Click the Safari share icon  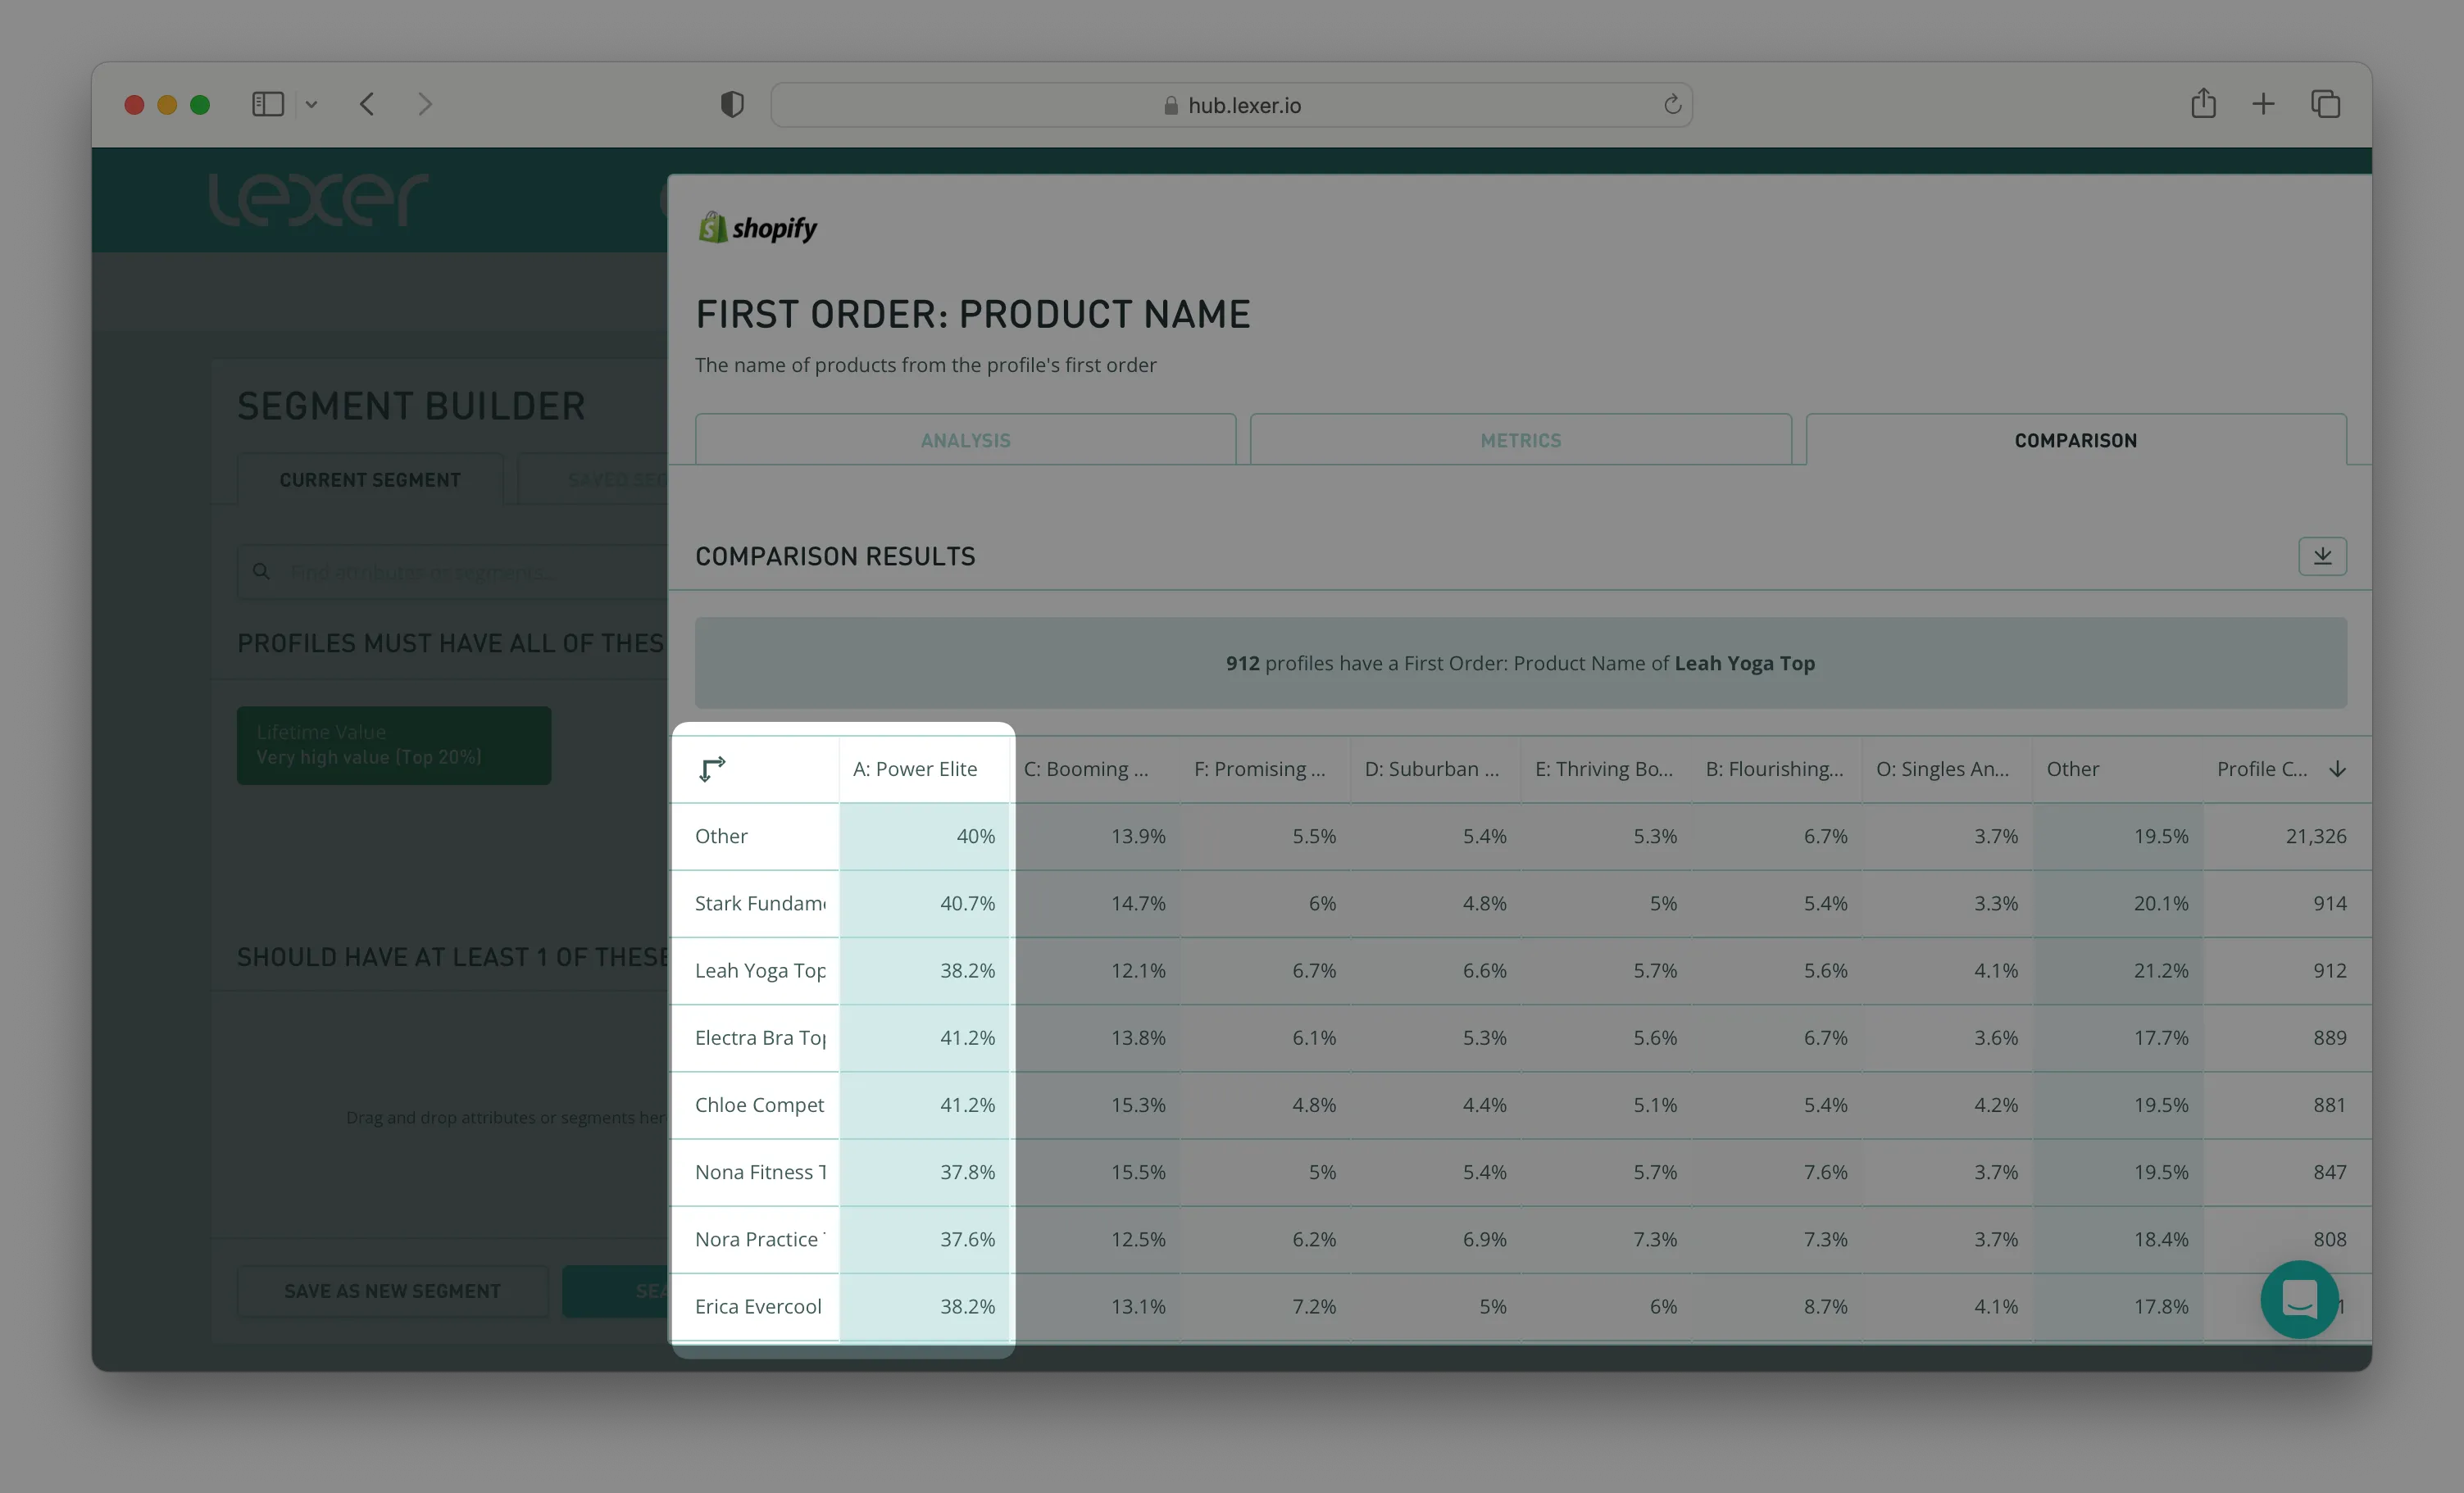coord(2203,104)
